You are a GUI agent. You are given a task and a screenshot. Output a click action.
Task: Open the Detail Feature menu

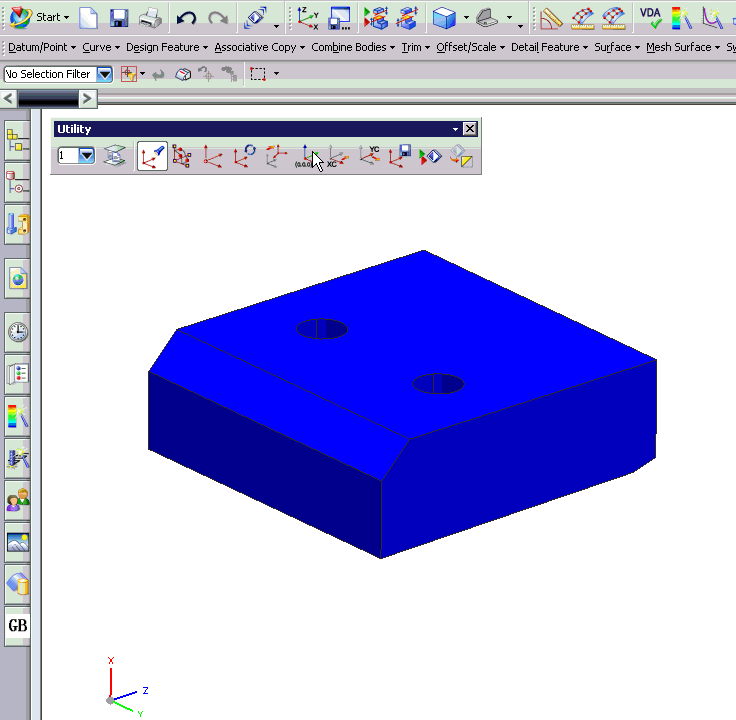point(549,47)
